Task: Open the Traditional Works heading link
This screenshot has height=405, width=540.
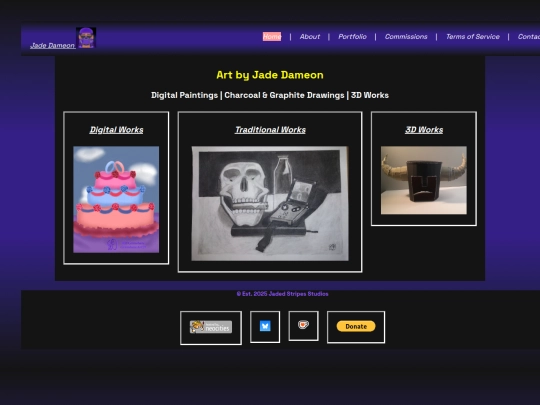Action: pyautogui.click(x=270, y=130)
